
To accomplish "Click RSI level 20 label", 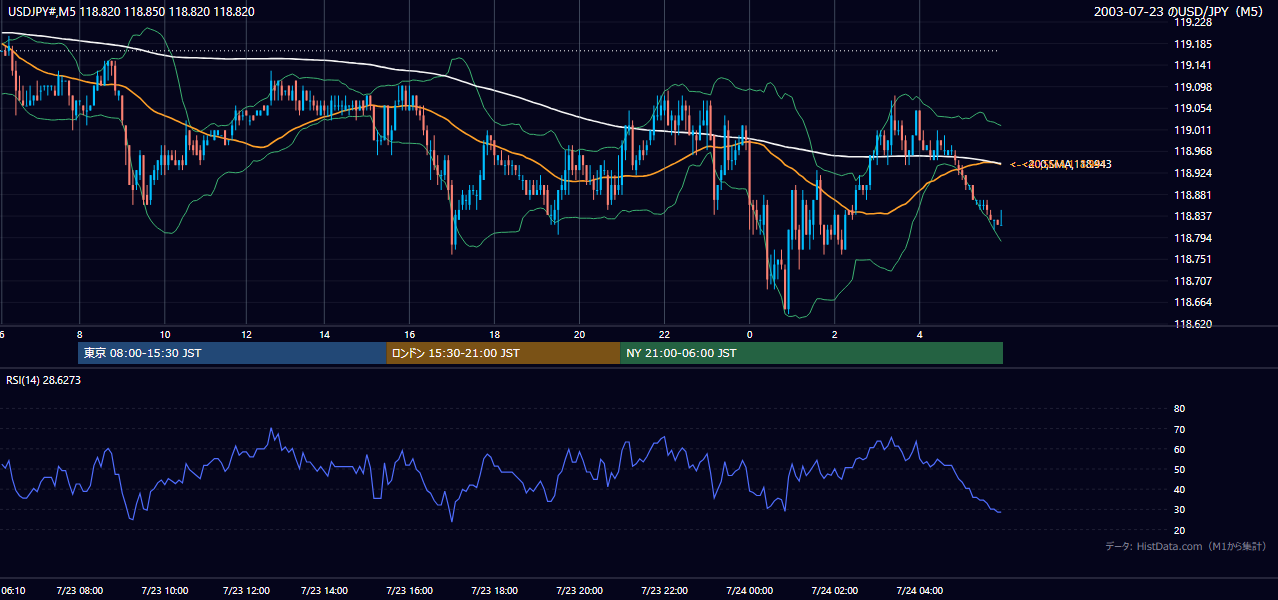I will tap(1179, 530).
